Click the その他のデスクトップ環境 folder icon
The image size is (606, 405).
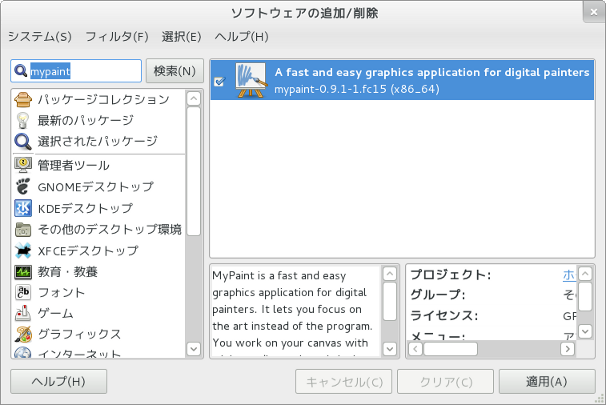pos(23,230)
